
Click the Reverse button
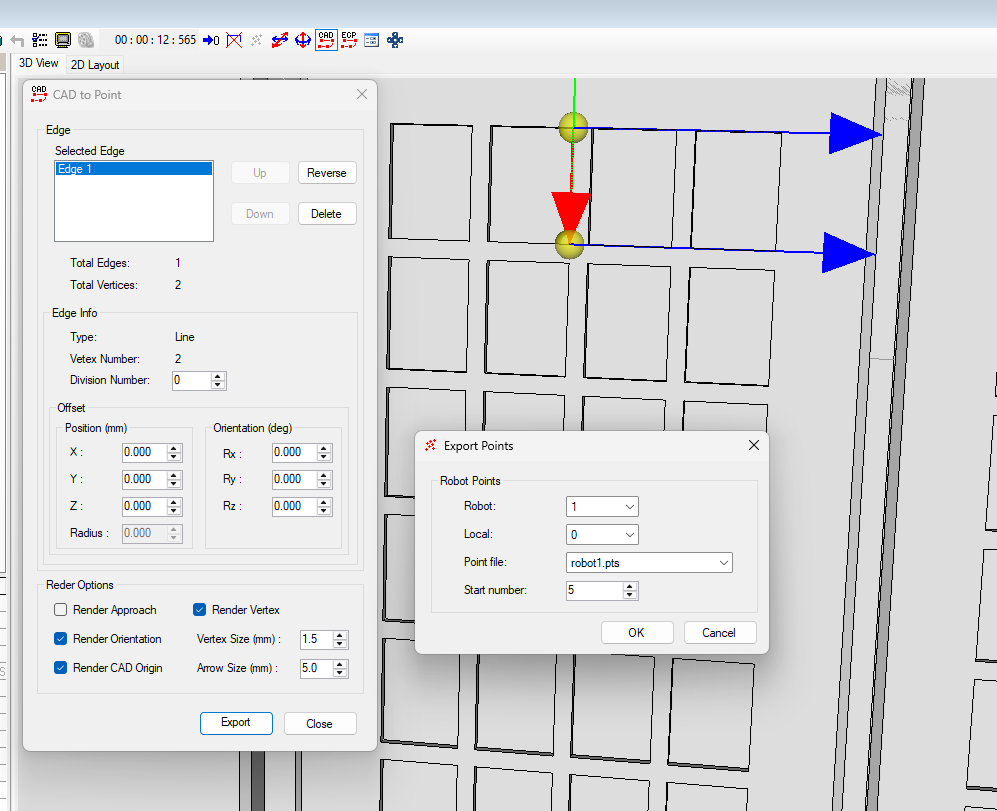327,173
